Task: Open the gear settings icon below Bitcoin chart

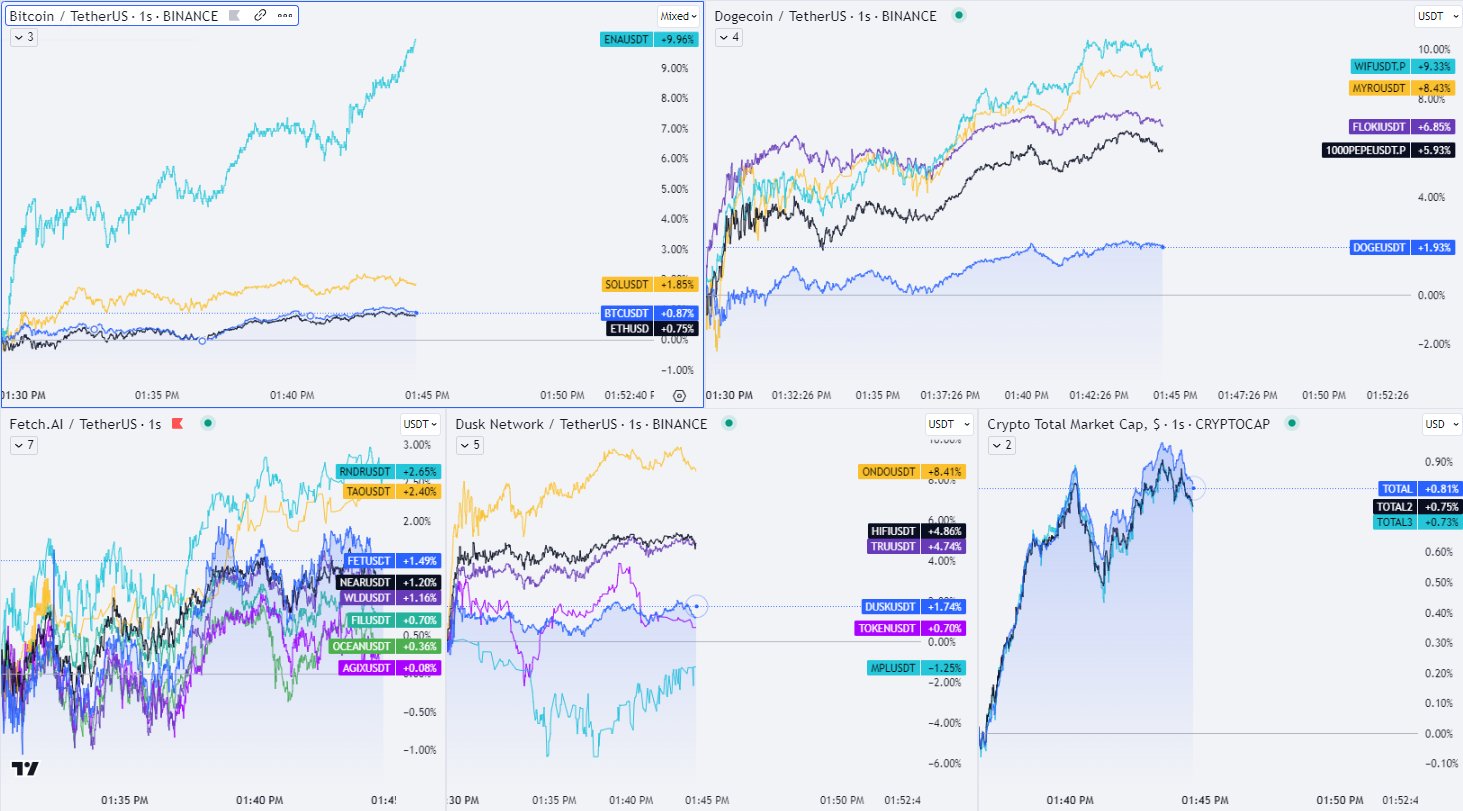Action: coord(680,395)
